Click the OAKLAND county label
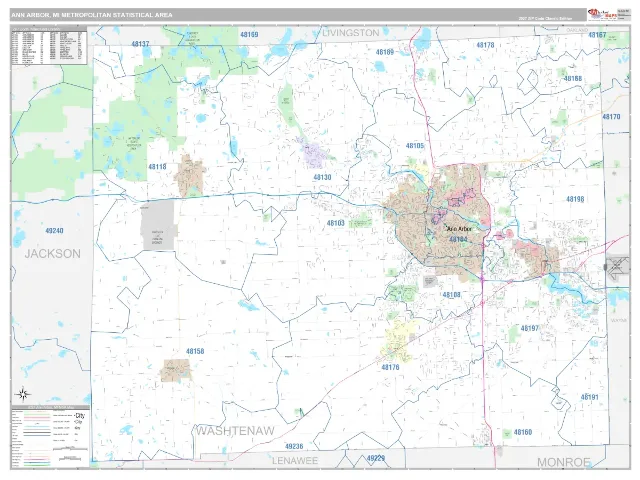The width and height of the screenshot is (640, 480). click(x=577, y=30)
